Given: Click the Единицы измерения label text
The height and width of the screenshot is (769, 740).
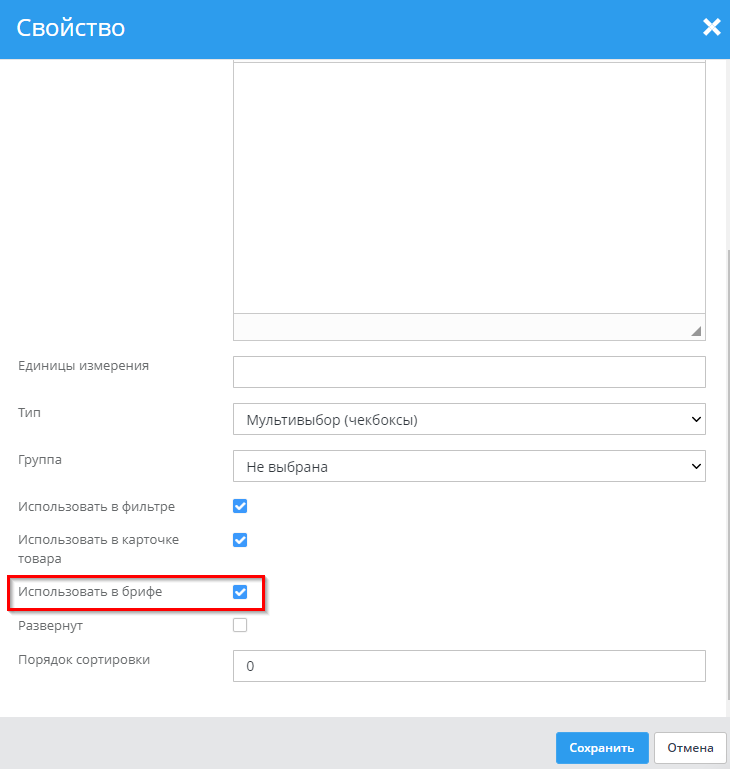Looking at the screenshot, I should point(84,365).
